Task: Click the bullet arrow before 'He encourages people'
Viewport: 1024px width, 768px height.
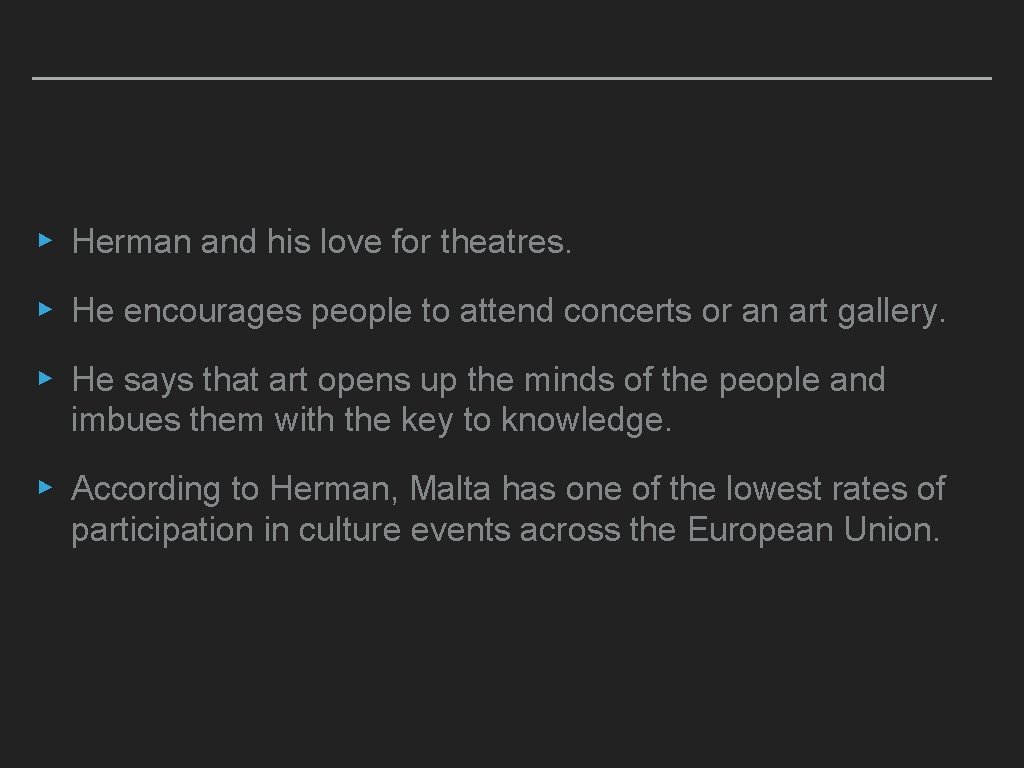Action: click(43, 311)
